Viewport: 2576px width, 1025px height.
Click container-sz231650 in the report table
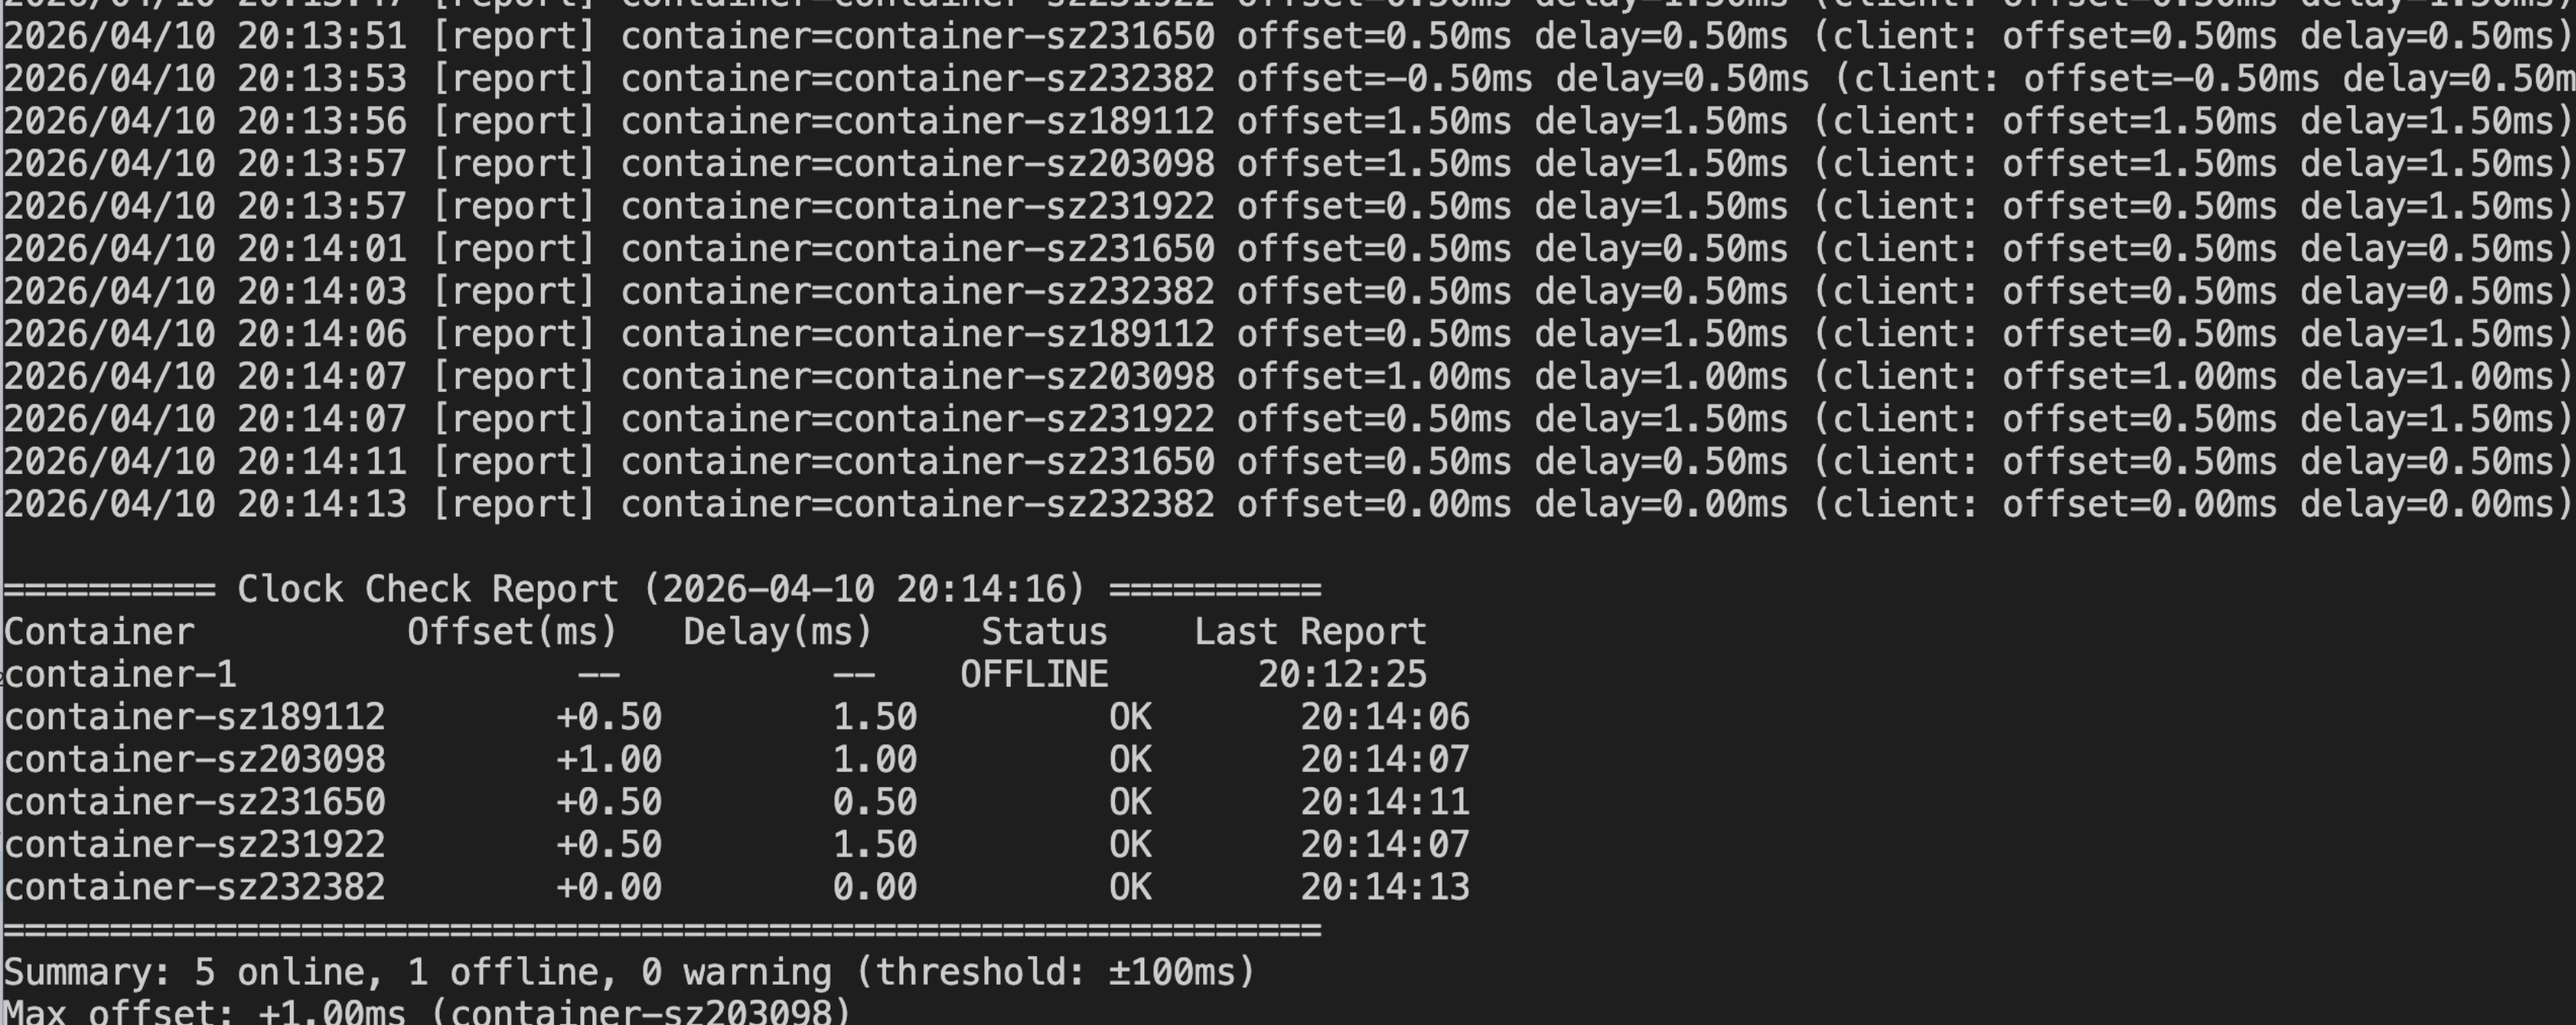click(195, 802)
